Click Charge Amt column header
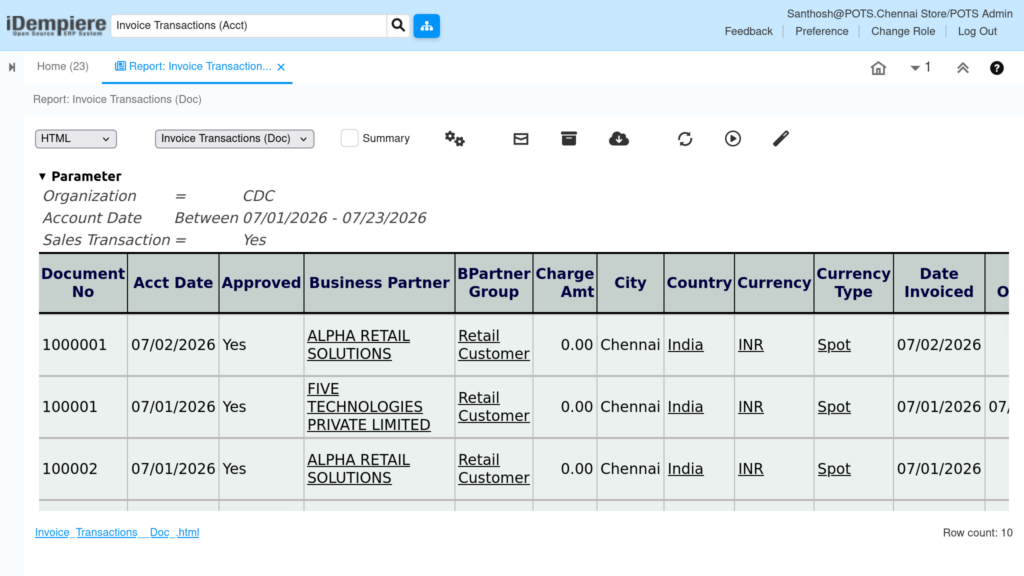This screenshot has height=576, width=1024. (565, 283)
